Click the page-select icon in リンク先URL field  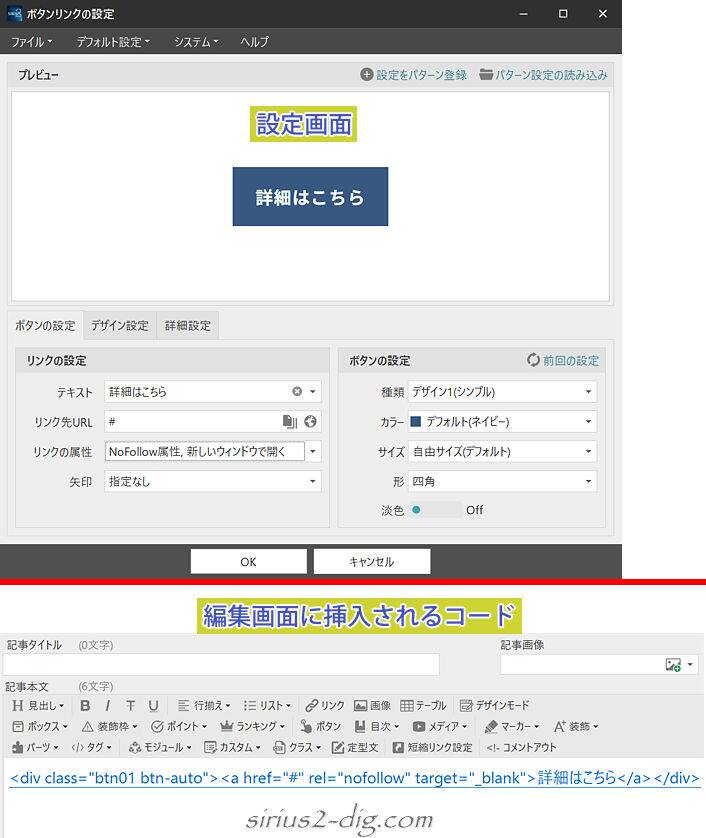[290, 422]
